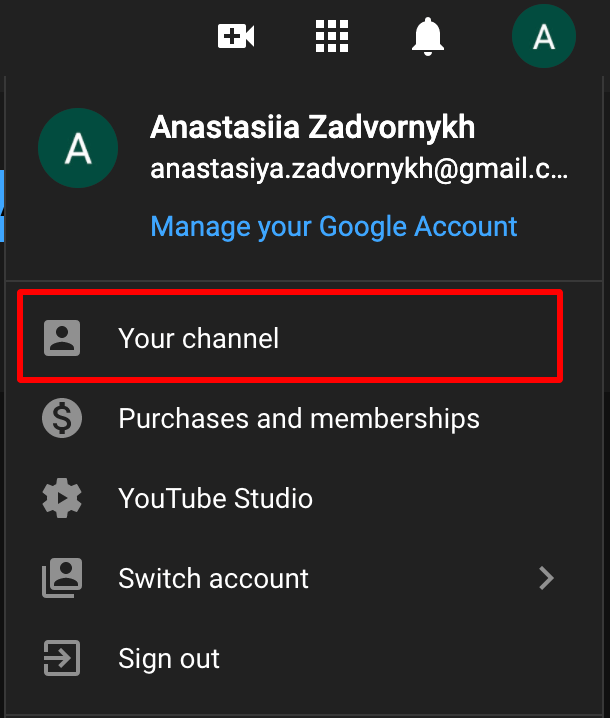Select the Your channel menu entry
610x718 pixels.
tap(290, 338)
